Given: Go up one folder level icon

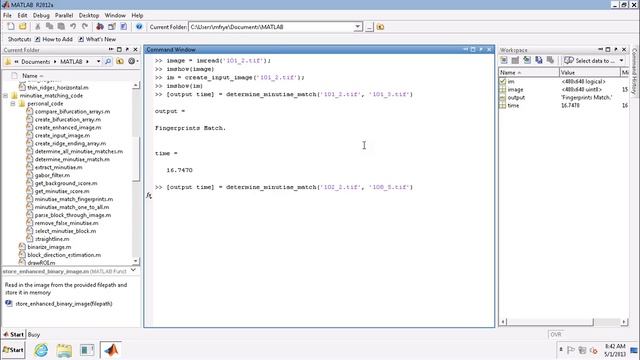Looking at the screenshot, I should click(x=380, y=27).
